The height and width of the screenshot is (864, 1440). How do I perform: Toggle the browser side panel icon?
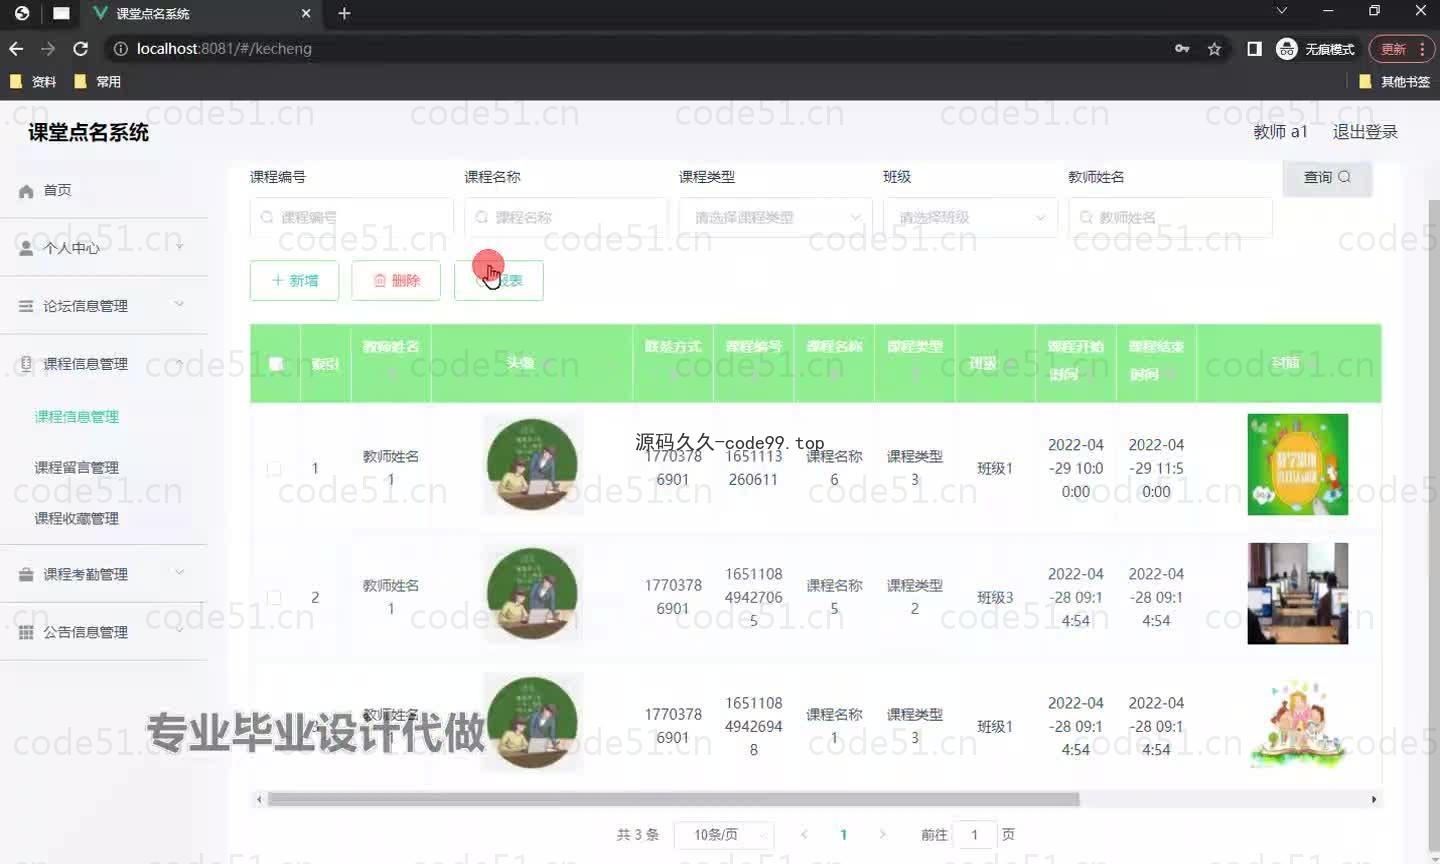[1254, 48]
